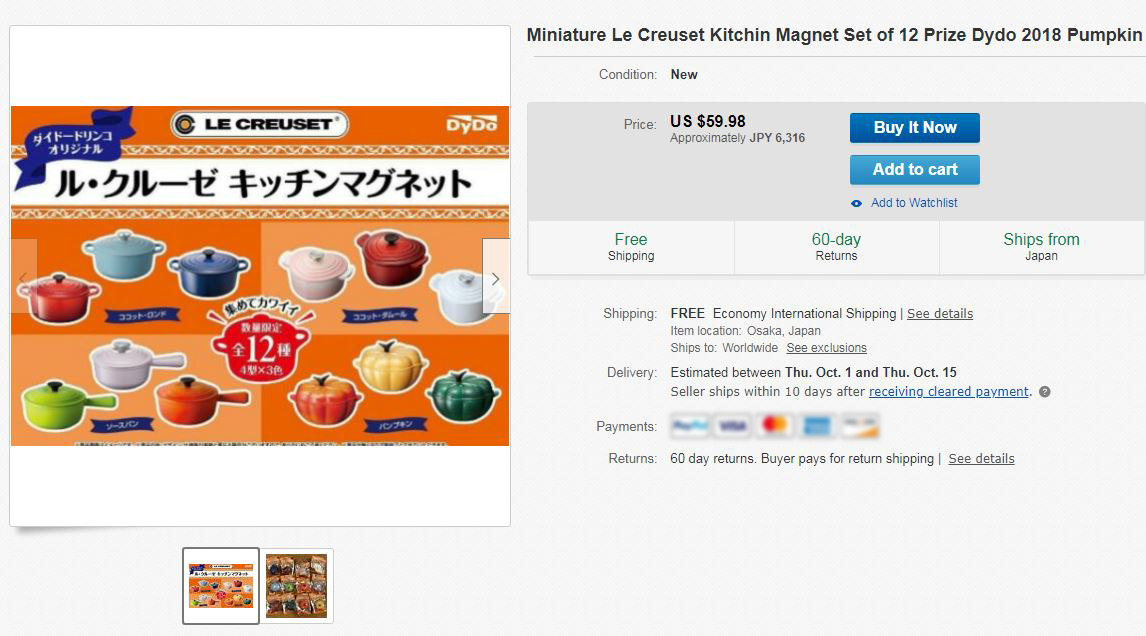Click the previous image arrow on the gallery
The width and height of the screenshot is (1146, 636).
(x=24, y=276)
